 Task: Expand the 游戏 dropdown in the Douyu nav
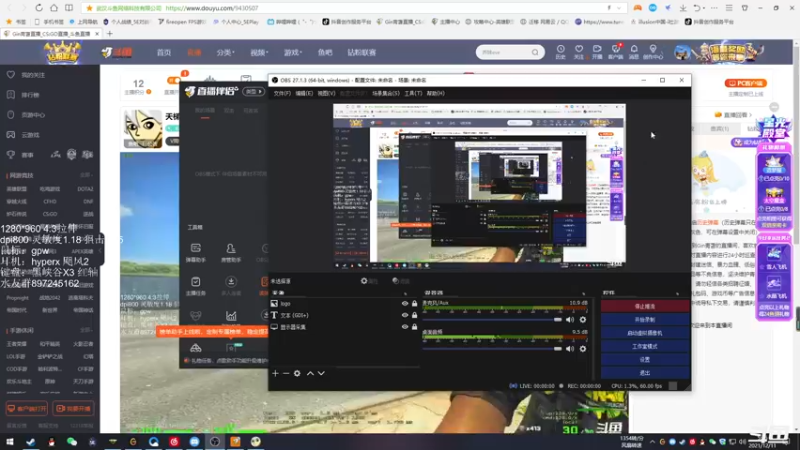(293, 53)
